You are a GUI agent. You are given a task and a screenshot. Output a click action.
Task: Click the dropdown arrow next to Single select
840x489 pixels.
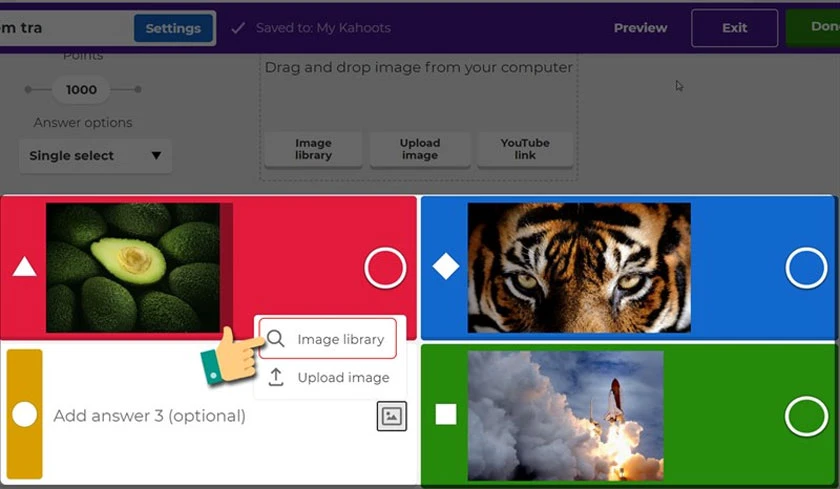click(156, 156)
